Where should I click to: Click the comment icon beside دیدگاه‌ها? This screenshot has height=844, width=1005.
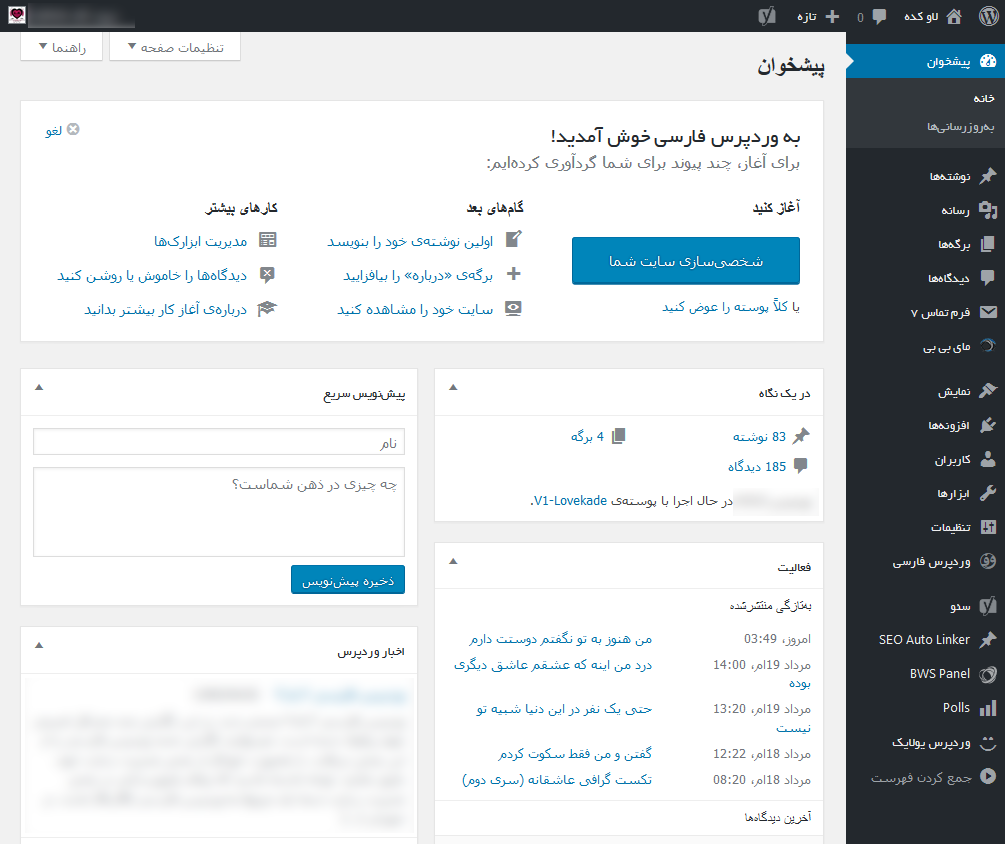[988, 278]
